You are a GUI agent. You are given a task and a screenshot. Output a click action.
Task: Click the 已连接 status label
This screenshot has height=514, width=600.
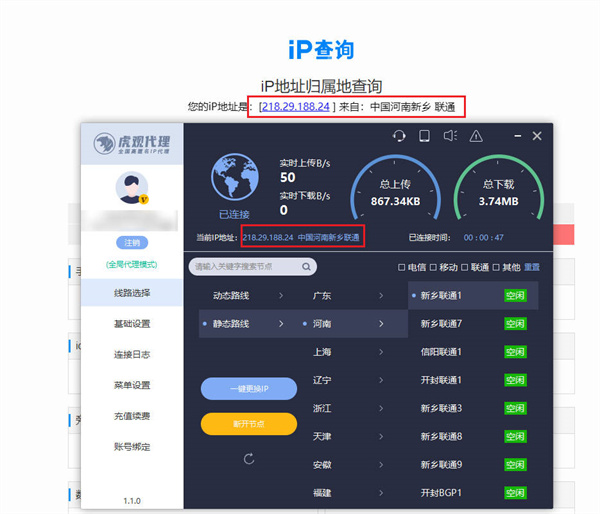(234, 214)
